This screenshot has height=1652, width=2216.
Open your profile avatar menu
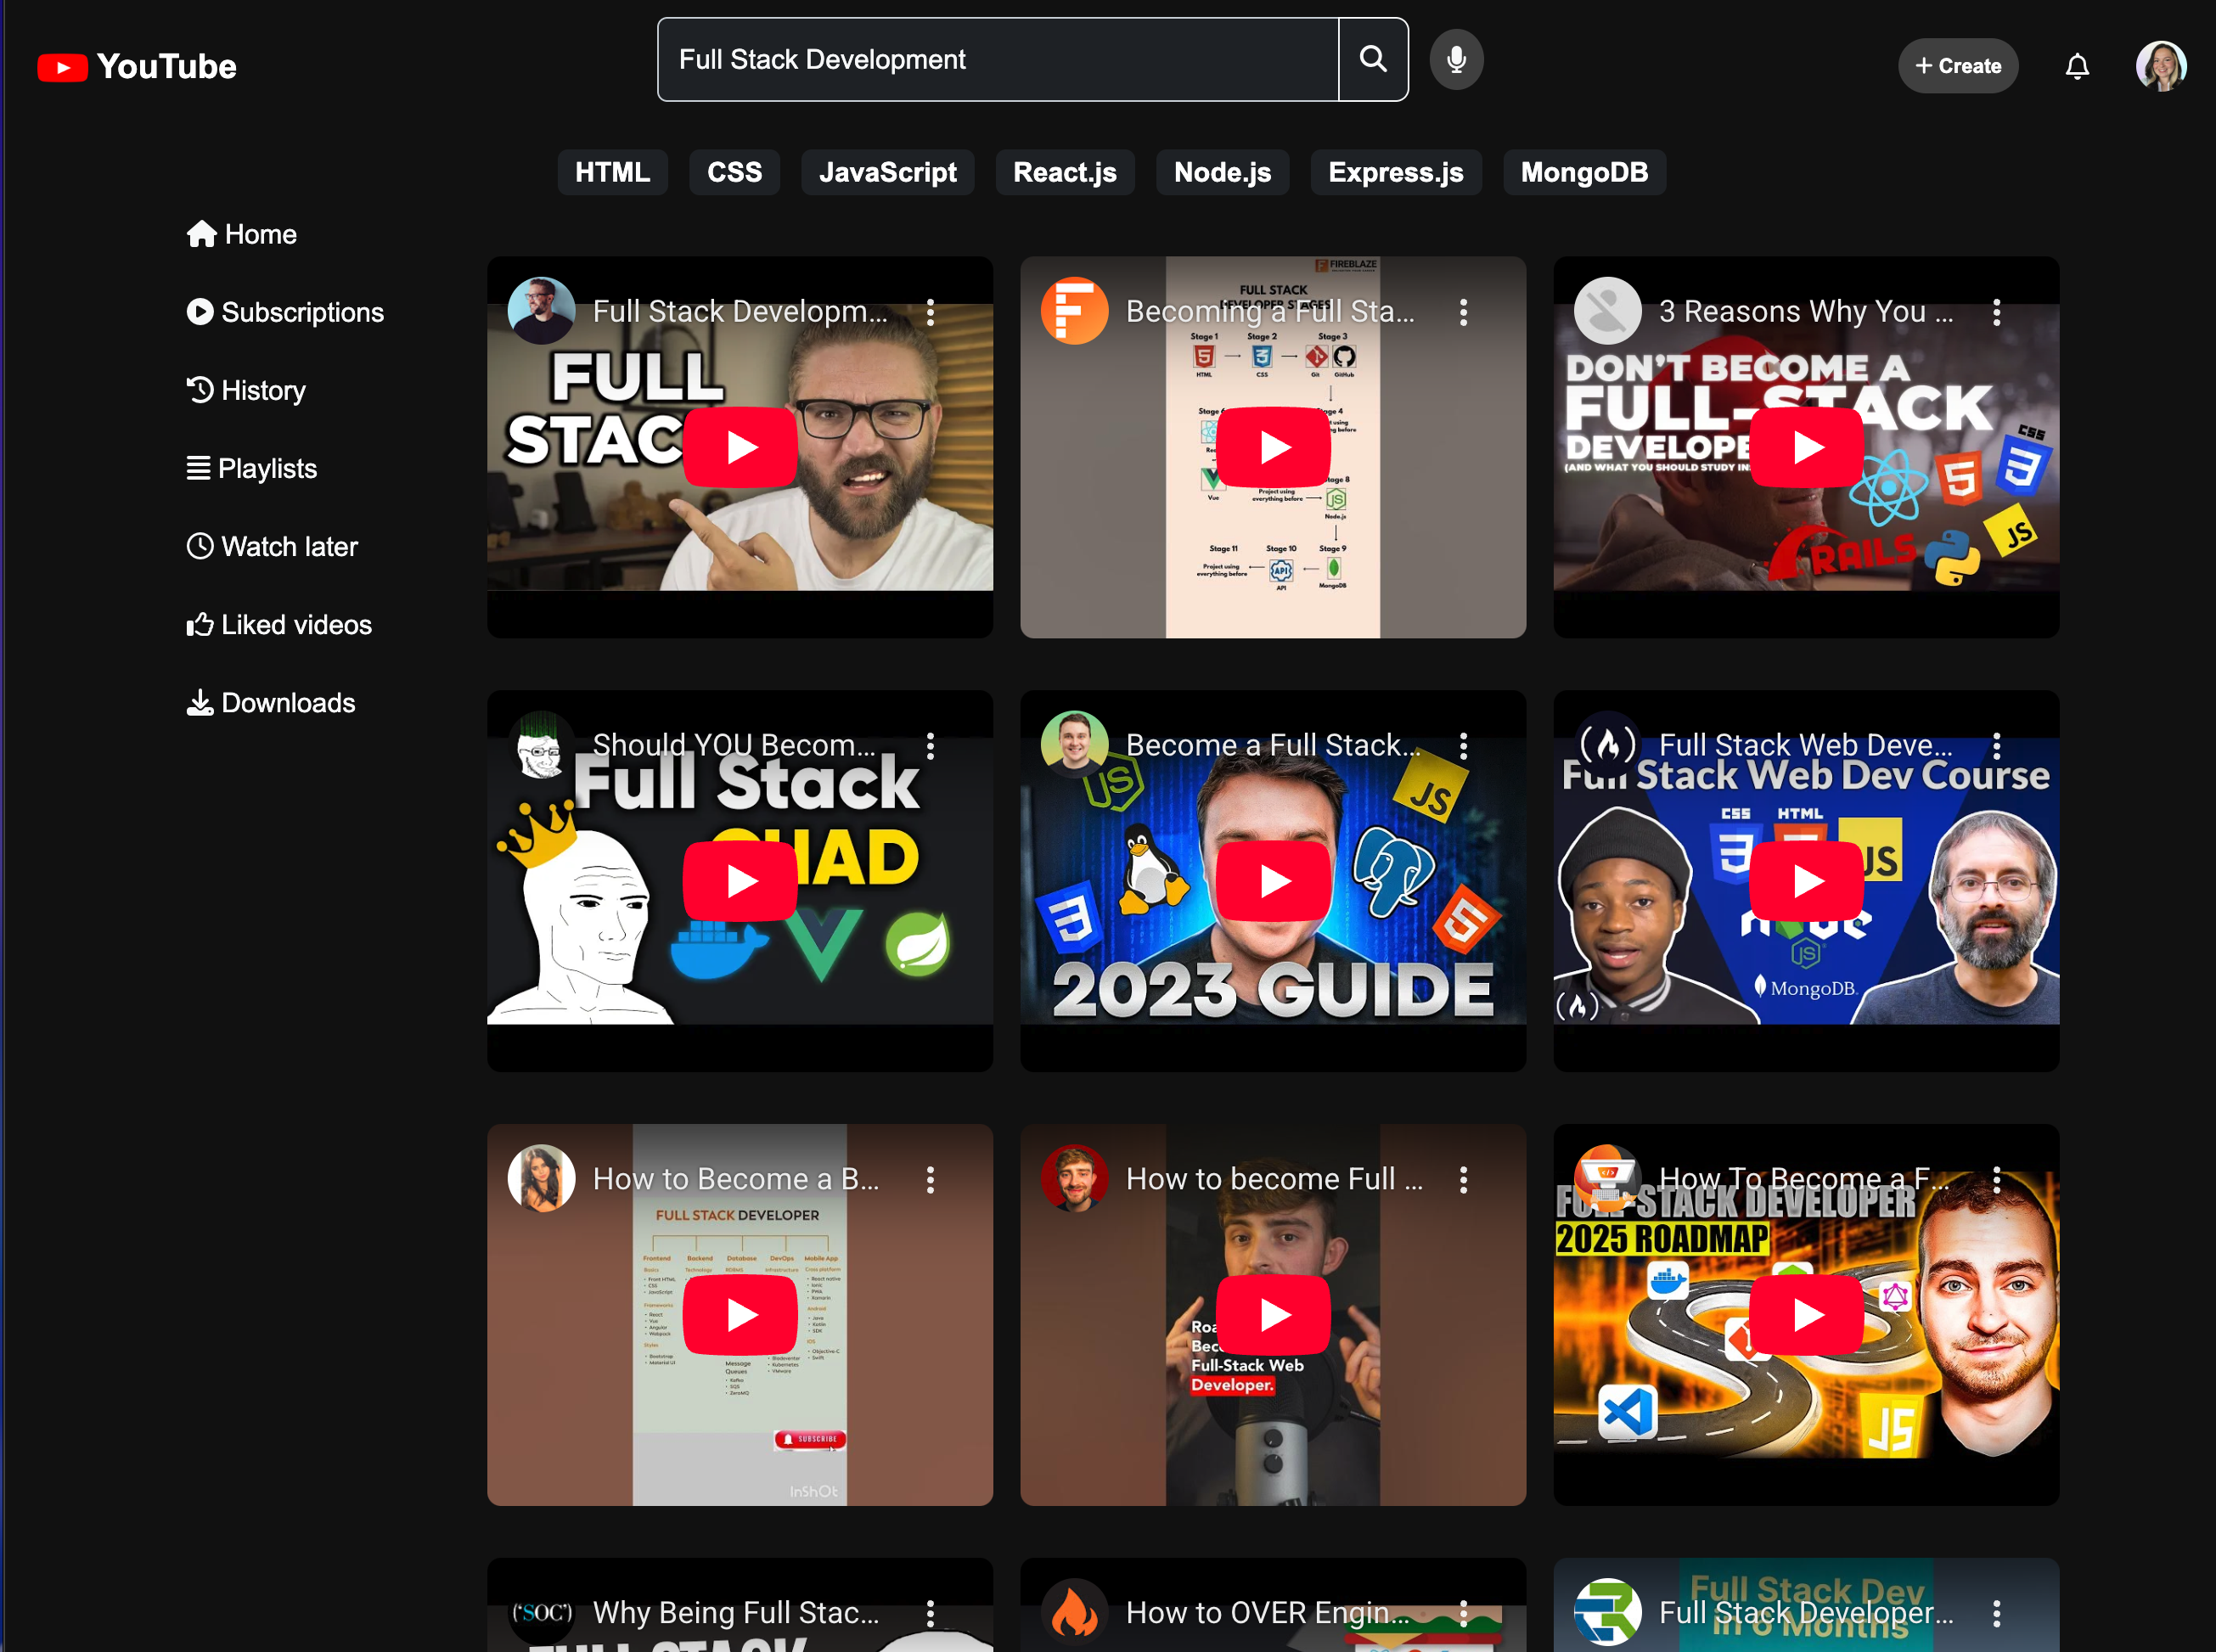[x=2160, y=66]
